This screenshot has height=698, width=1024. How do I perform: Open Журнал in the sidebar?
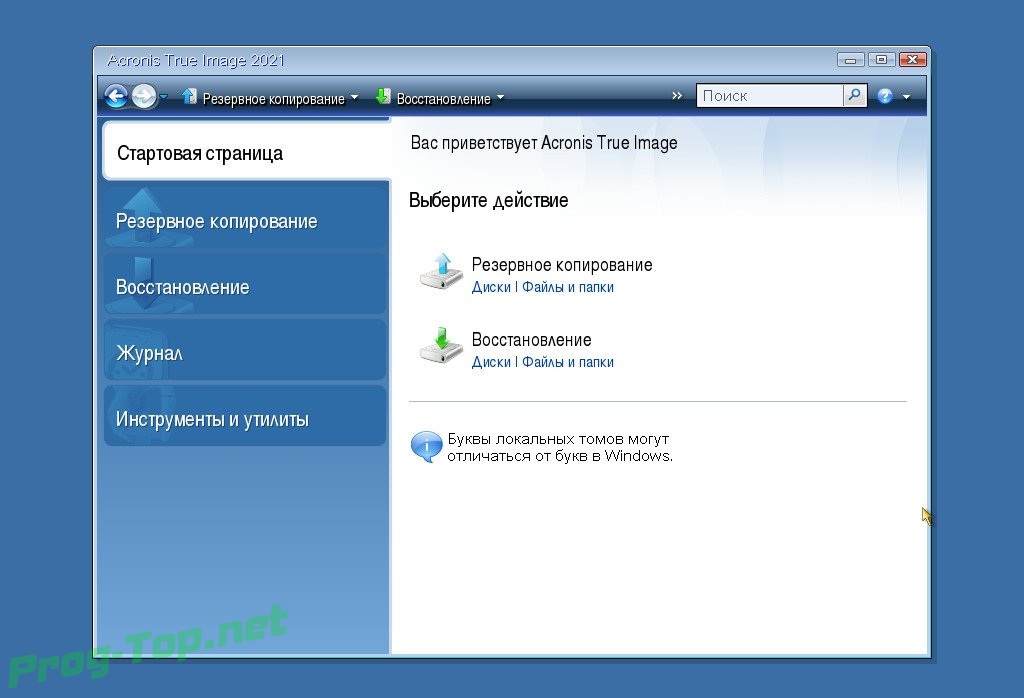click(245, 353)
